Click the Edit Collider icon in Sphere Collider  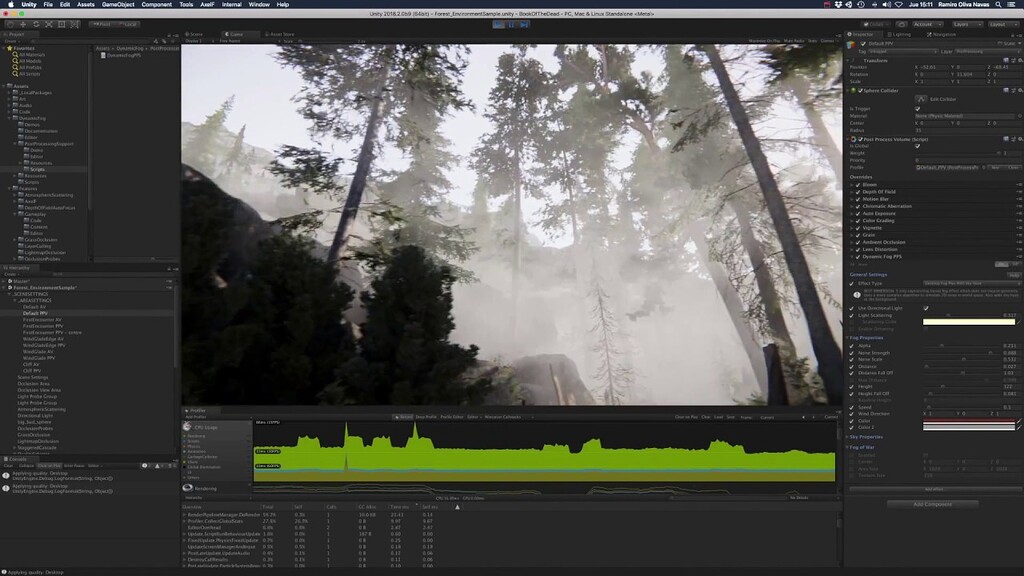coord(921,99)
